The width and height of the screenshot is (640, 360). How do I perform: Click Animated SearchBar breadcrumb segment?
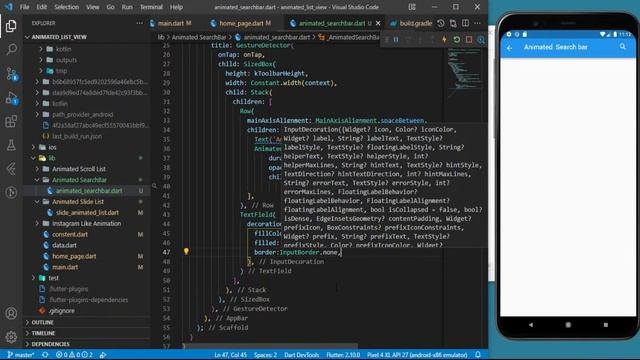(199, 37)
